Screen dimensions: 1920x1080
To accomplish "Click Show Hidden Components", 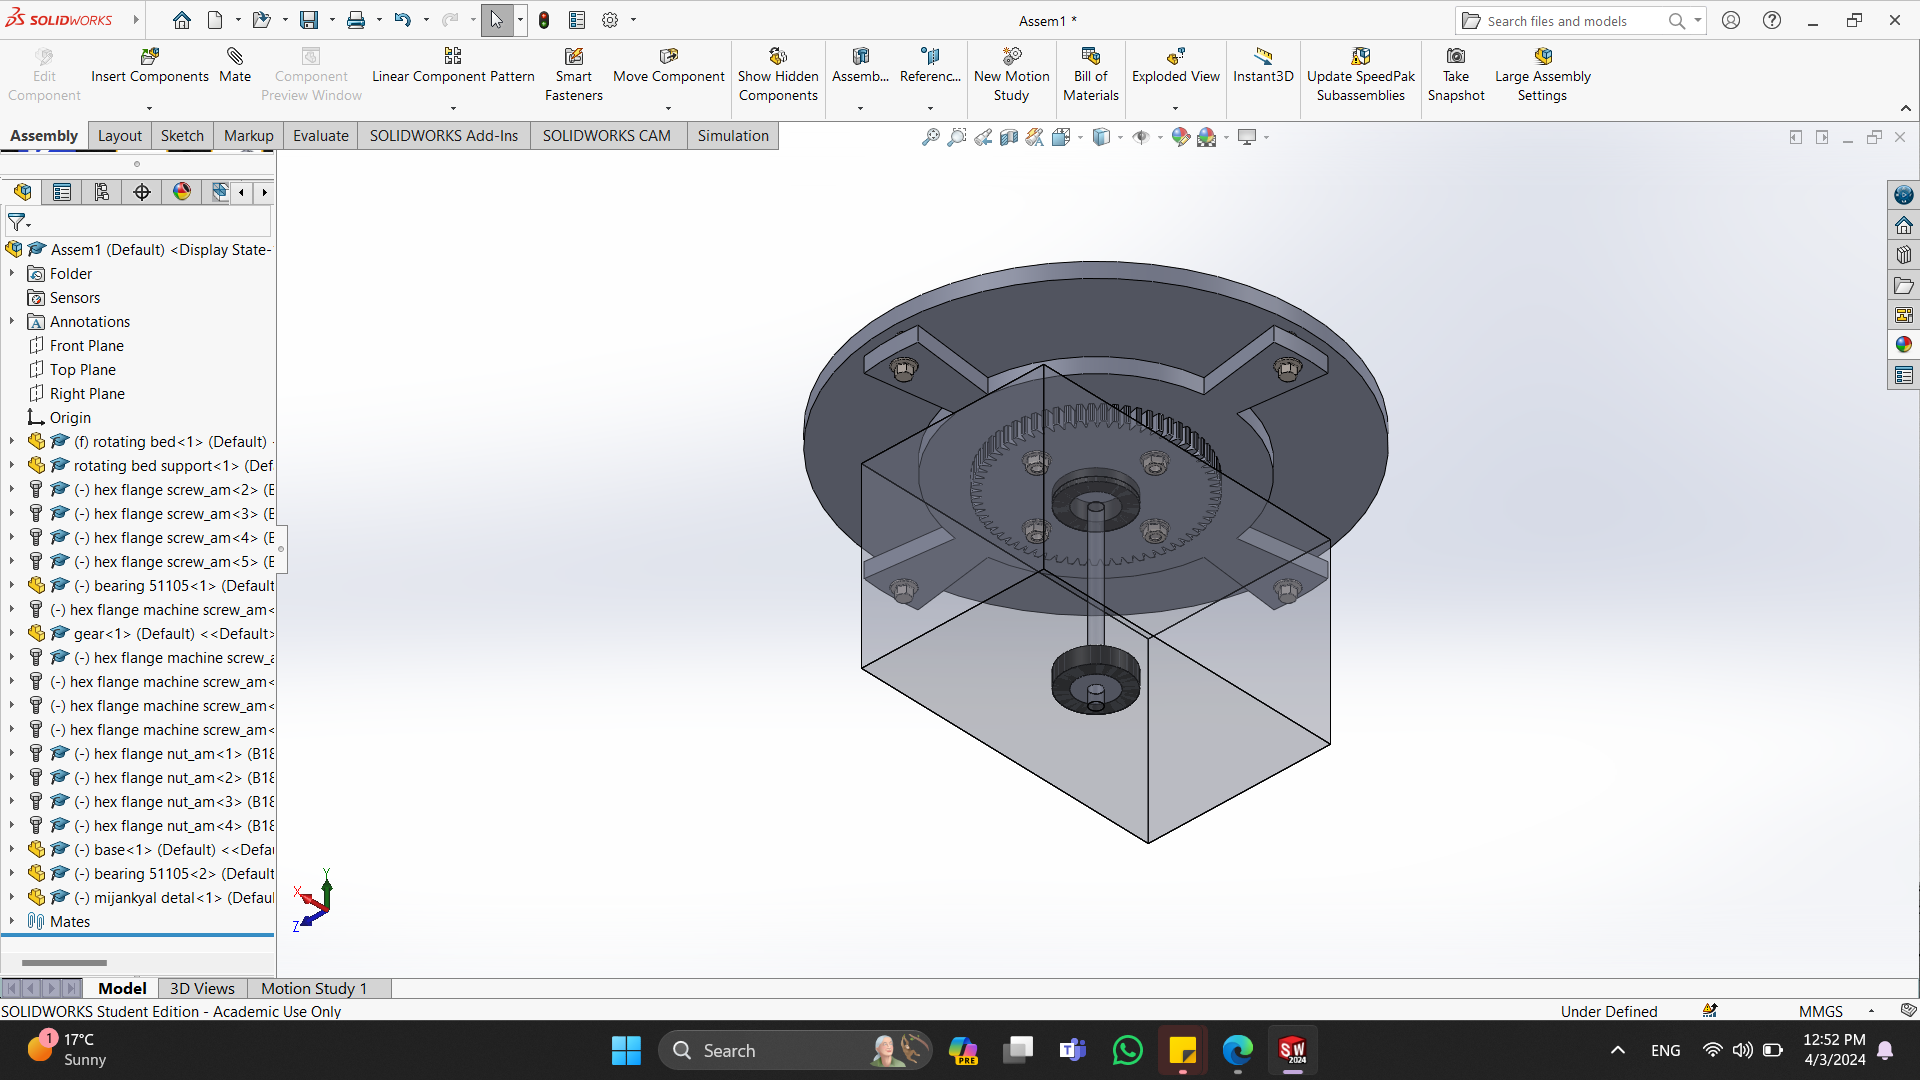I will (778, 75).
